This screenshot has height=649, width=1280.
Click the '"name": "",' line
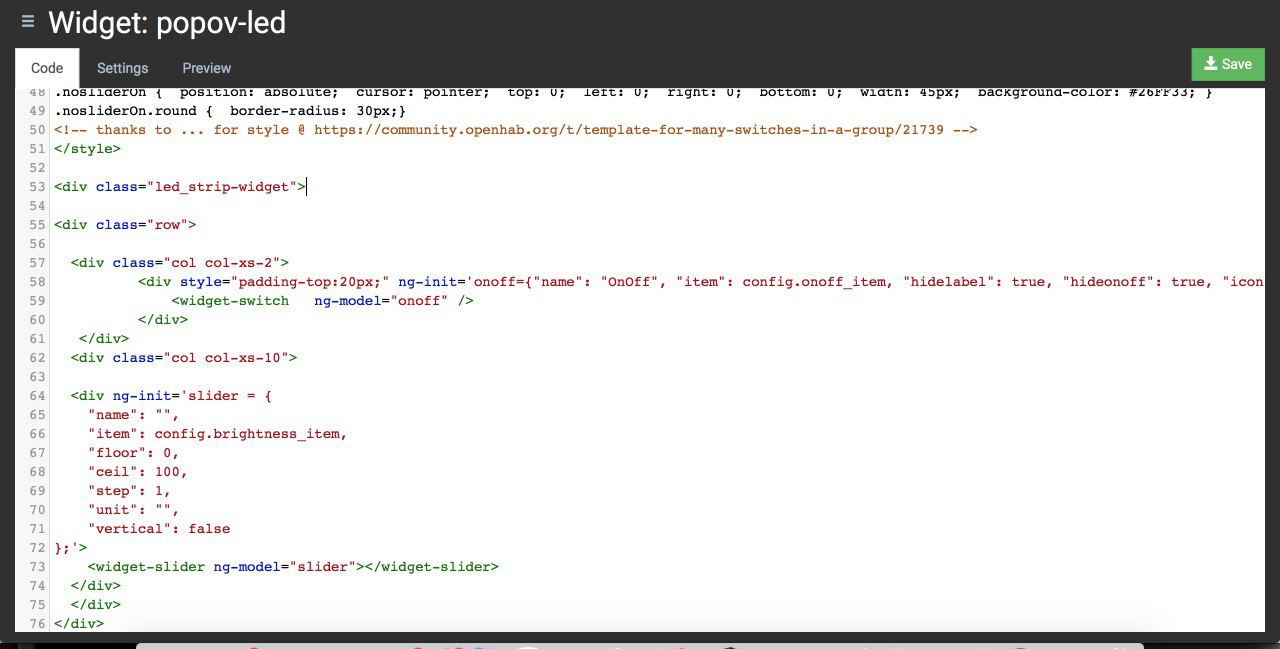133,415
